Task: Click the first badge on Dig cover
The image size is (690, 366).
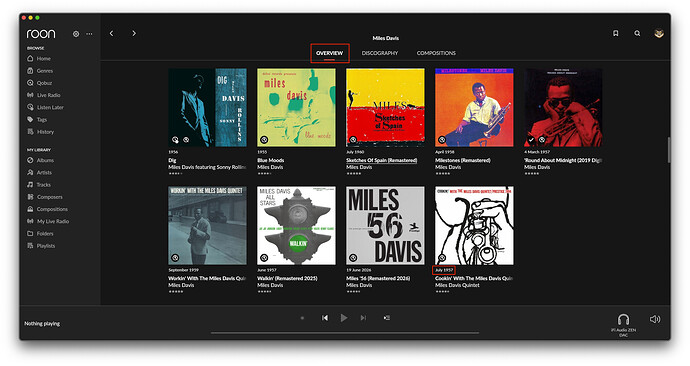Action: (x=175, y=140)
